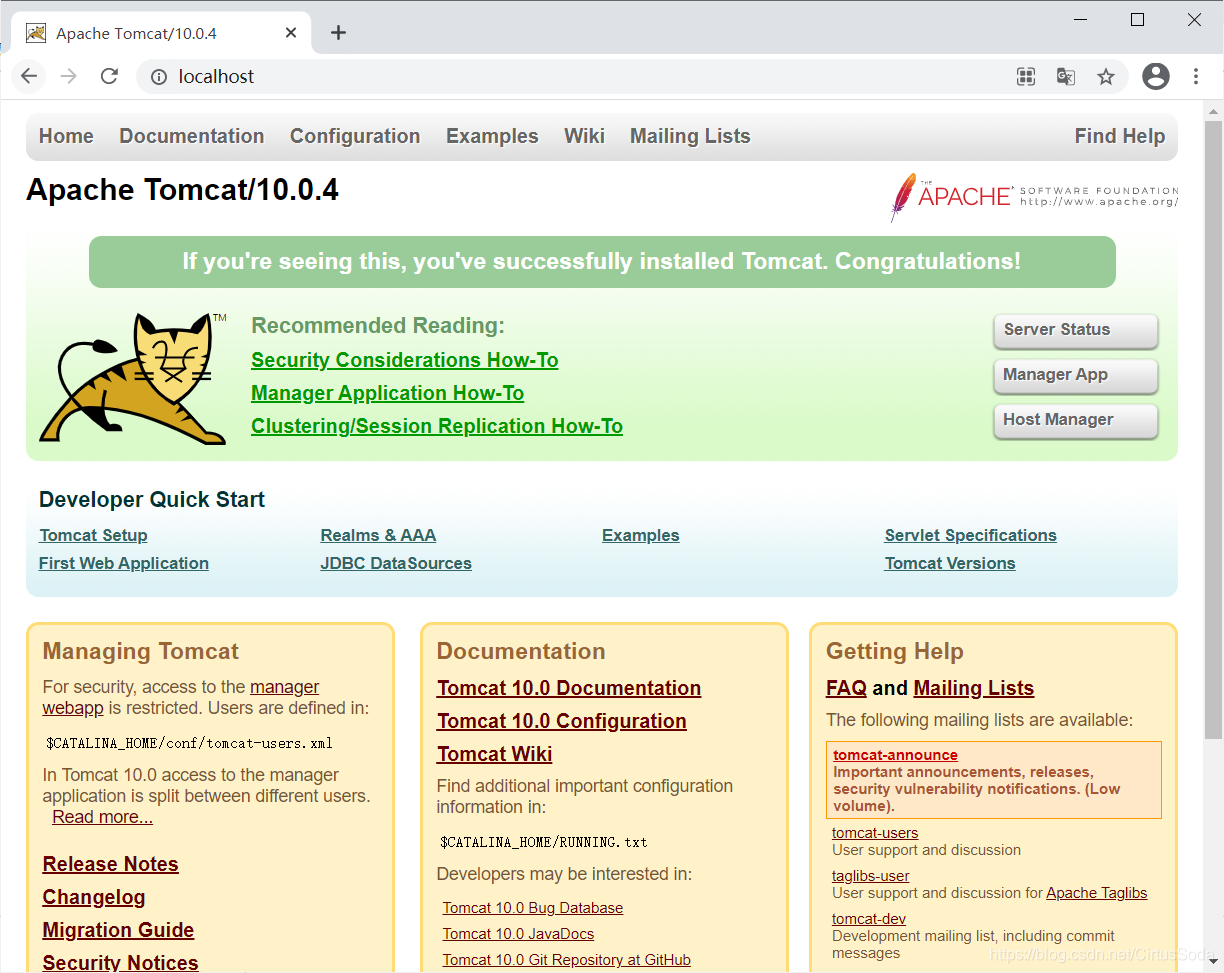The height and width of the screenshot is (973, 1224).
Task: Open Mailing Lists in the top nav bar
Action: (690, 136)
